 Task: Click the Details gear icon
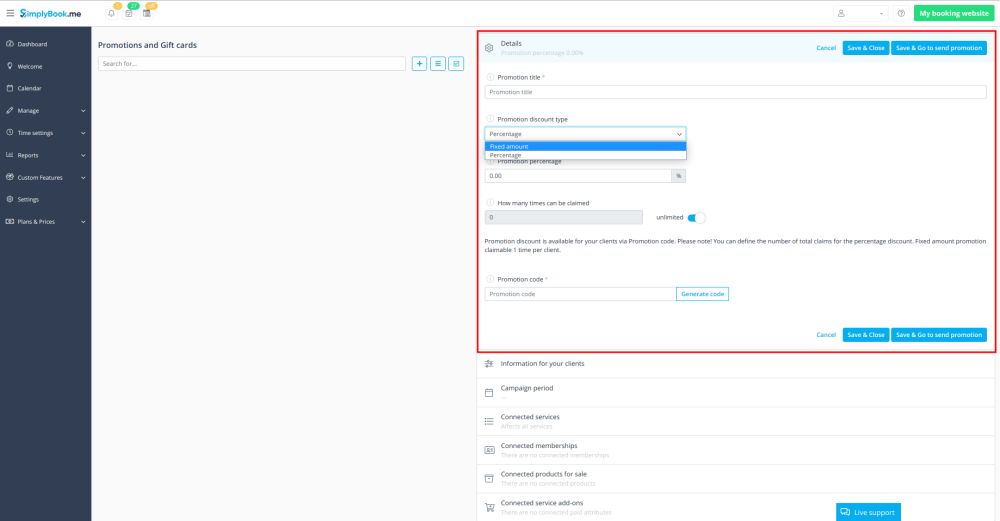coord(489,48)
